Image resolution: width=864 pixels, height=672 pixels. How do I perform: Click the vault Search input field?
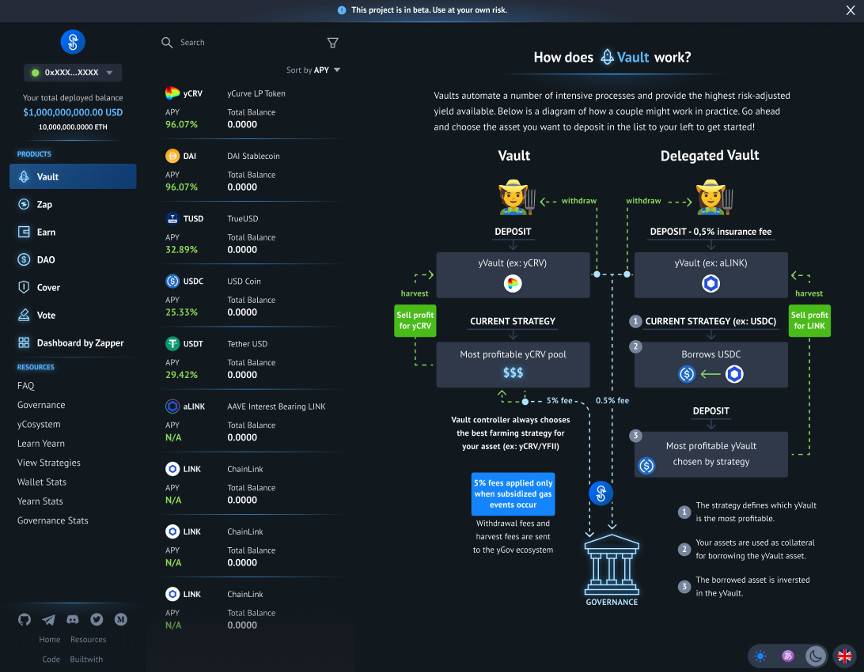pos(240,43)
